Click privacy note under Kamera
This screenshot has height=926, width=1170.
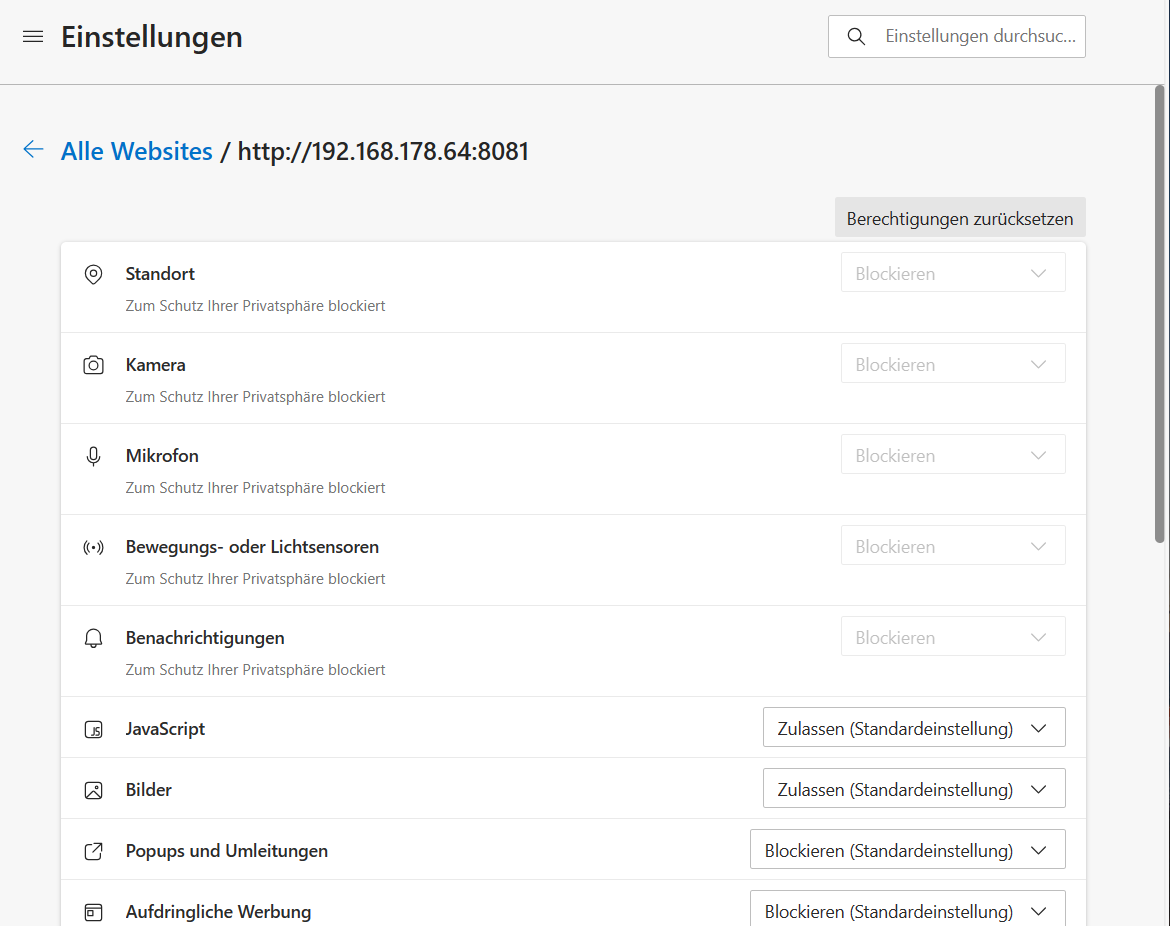(x=255, y=397)
